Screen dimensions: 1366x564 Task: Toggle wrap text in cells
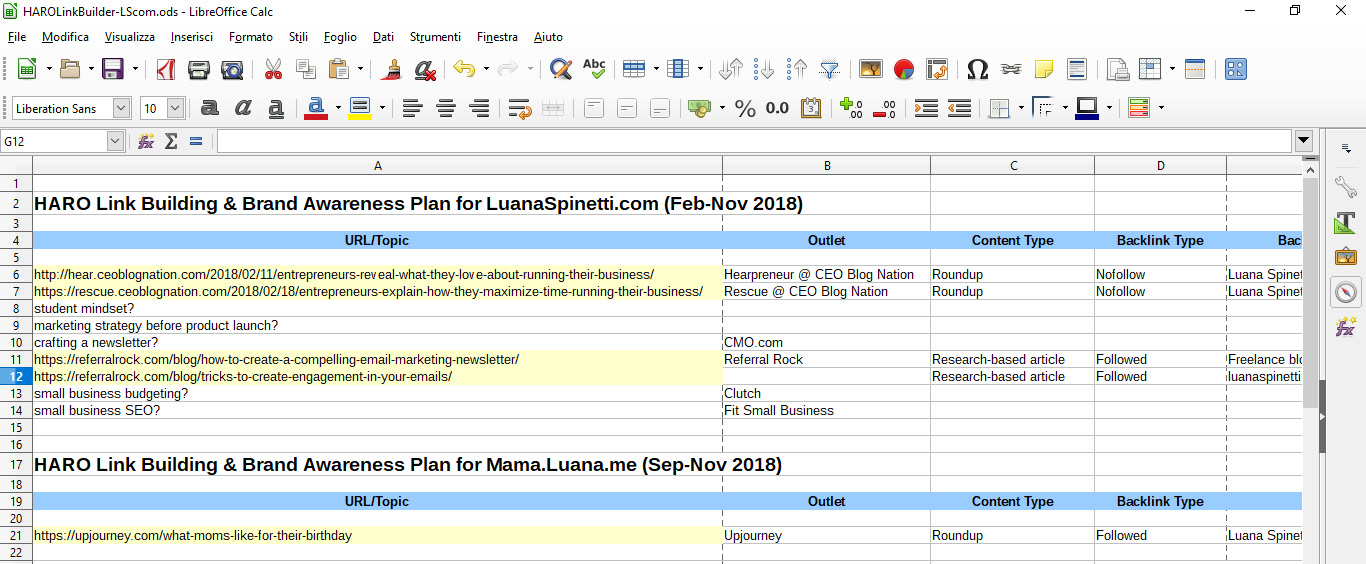[519, 108]
